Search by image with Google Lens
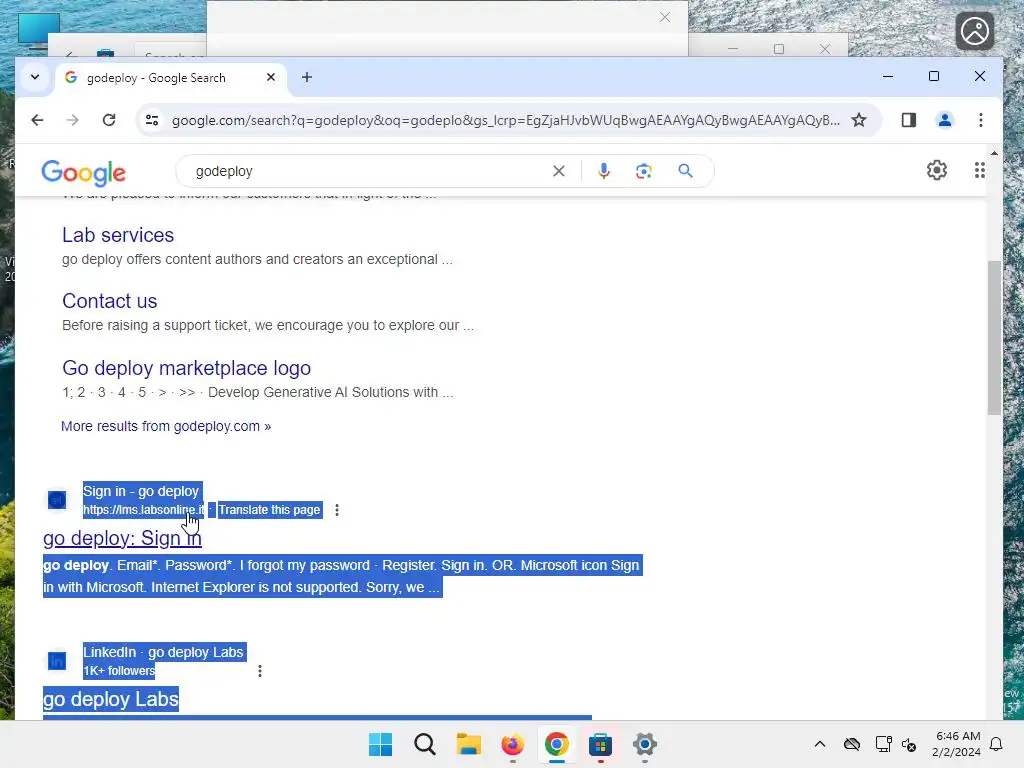Screen dimensions: 1024x768 [643, 171]
